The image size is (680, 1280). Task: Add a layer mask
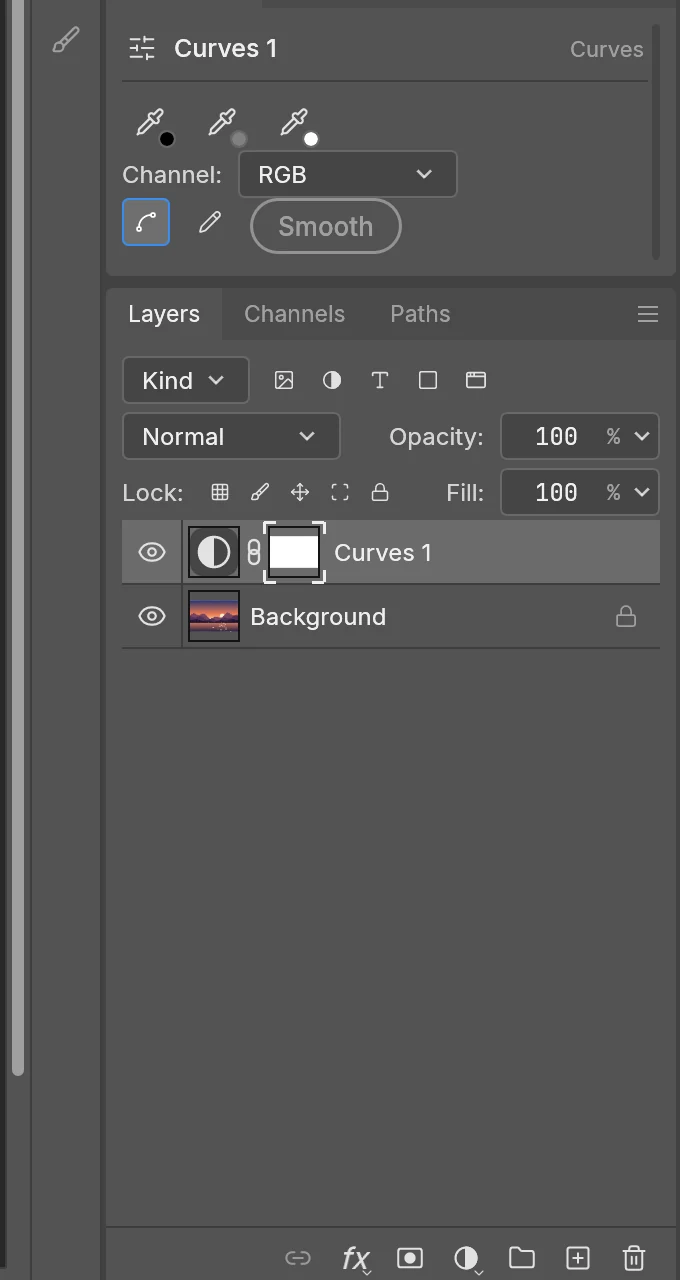pos(410,1258)
